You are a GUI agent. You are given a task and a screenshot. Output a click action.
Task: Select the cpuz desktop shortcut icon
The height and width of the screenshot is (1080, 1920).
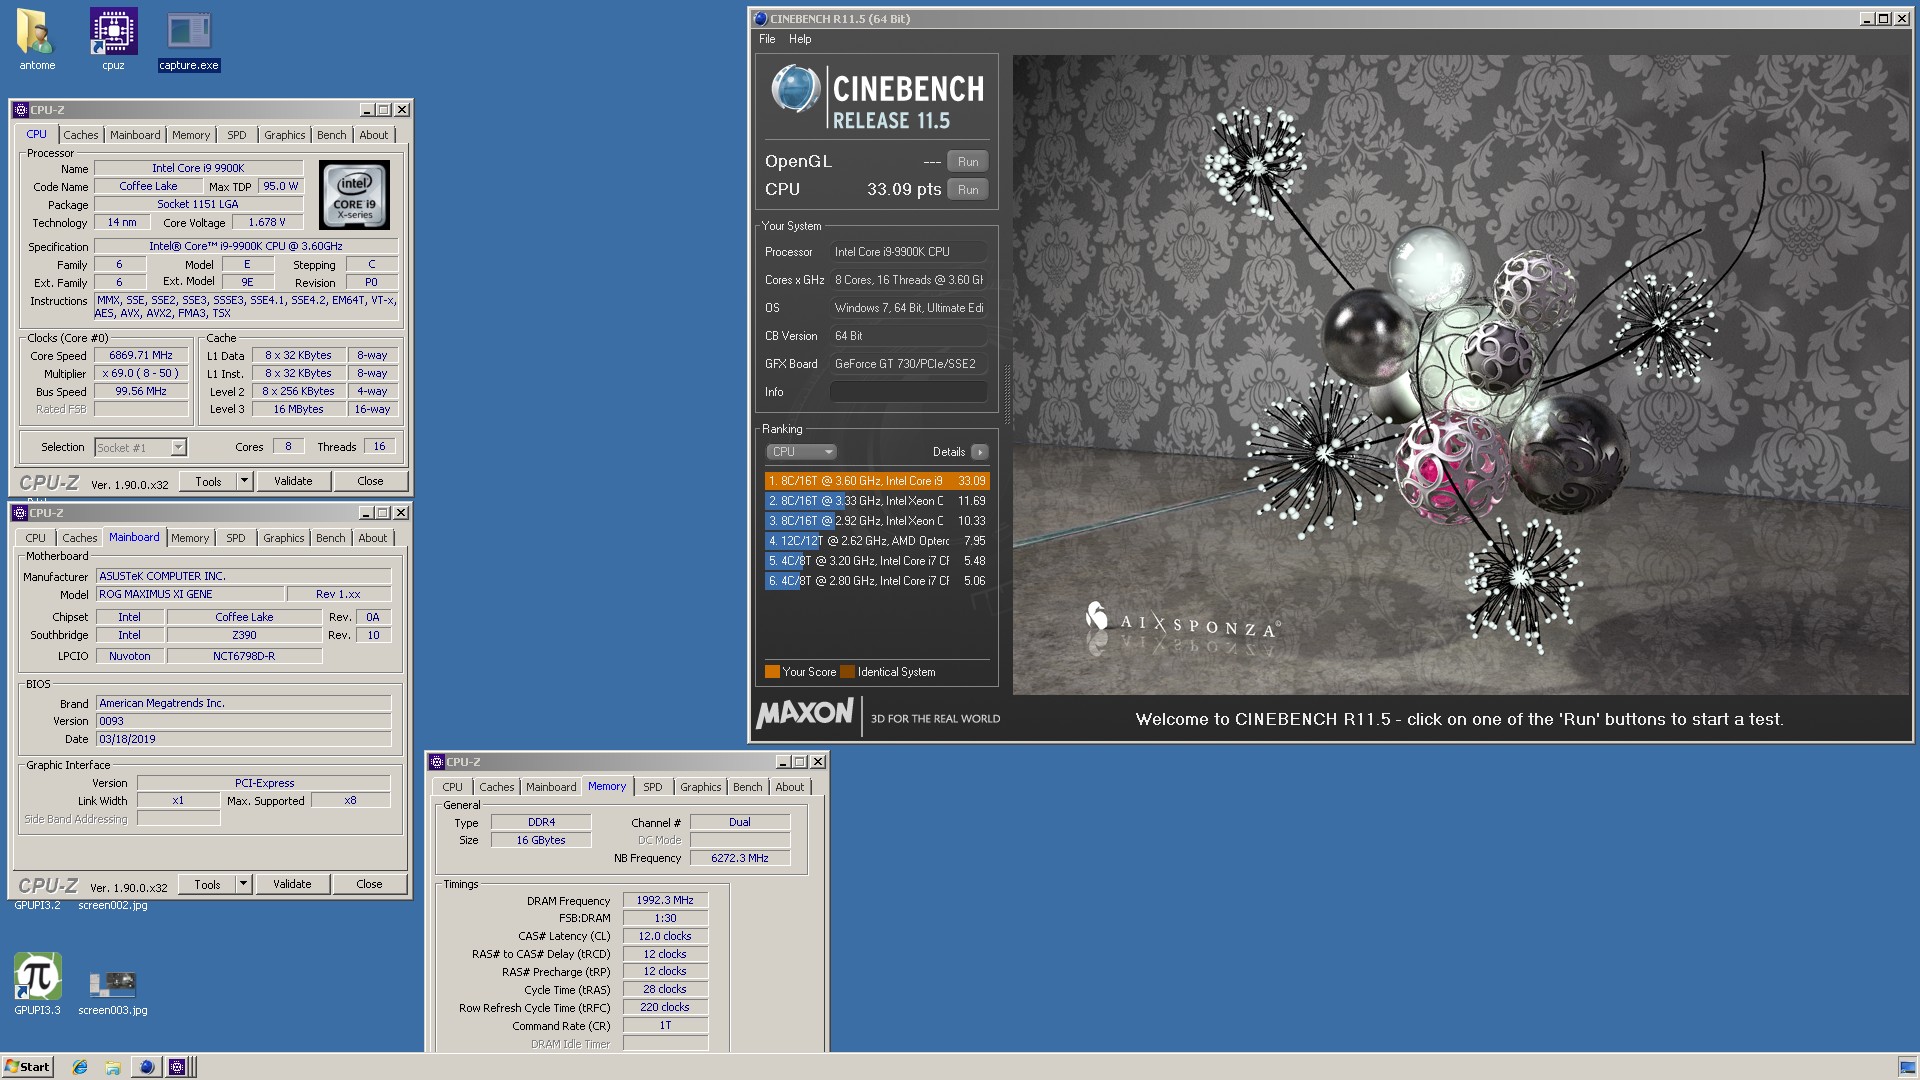pyautogui.click(x=113, y=40)
